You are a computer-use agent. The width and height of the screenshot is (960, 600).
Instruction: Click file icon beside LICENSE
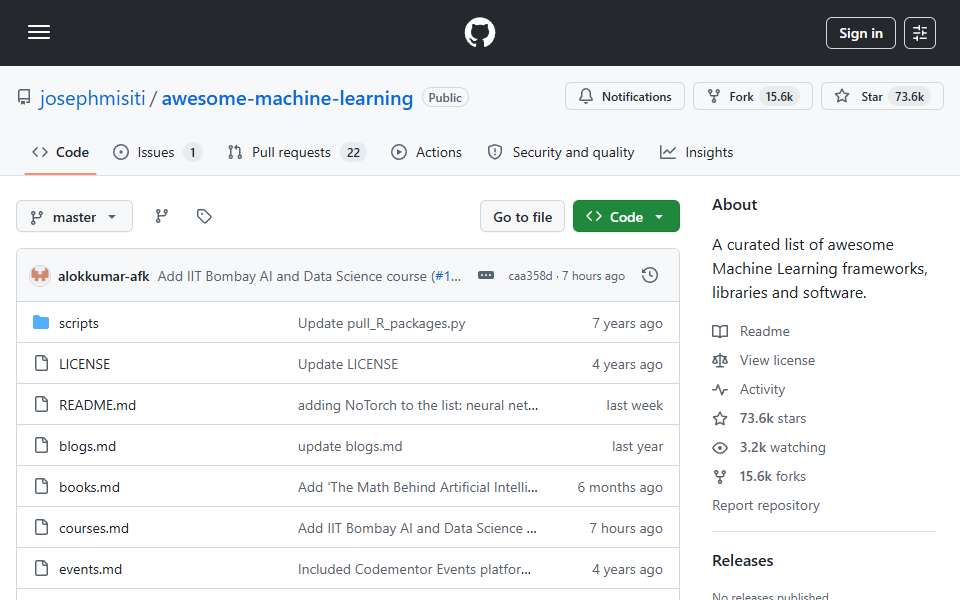(x=41, y=364)
